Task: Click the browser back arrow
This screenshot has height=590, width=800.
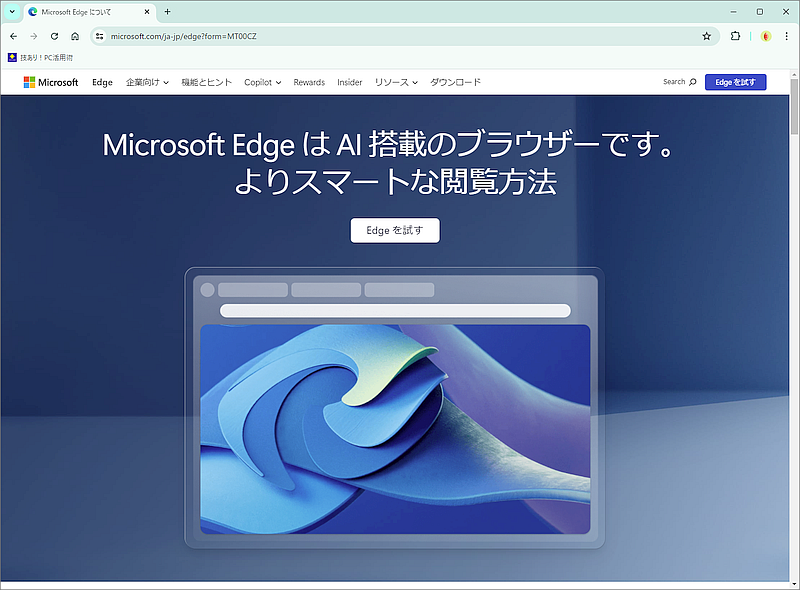Action: (14, 36)
